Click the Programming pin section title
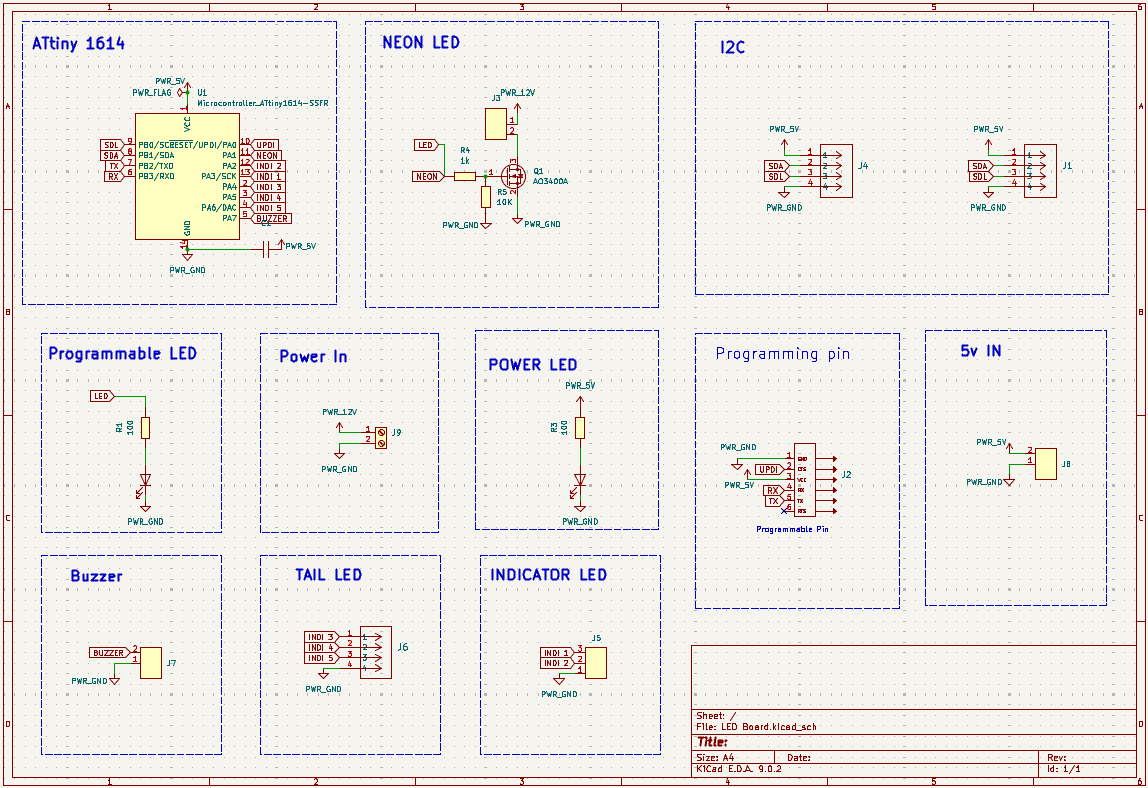Viewport: 1148px width, 788px height. pos(783,354)
